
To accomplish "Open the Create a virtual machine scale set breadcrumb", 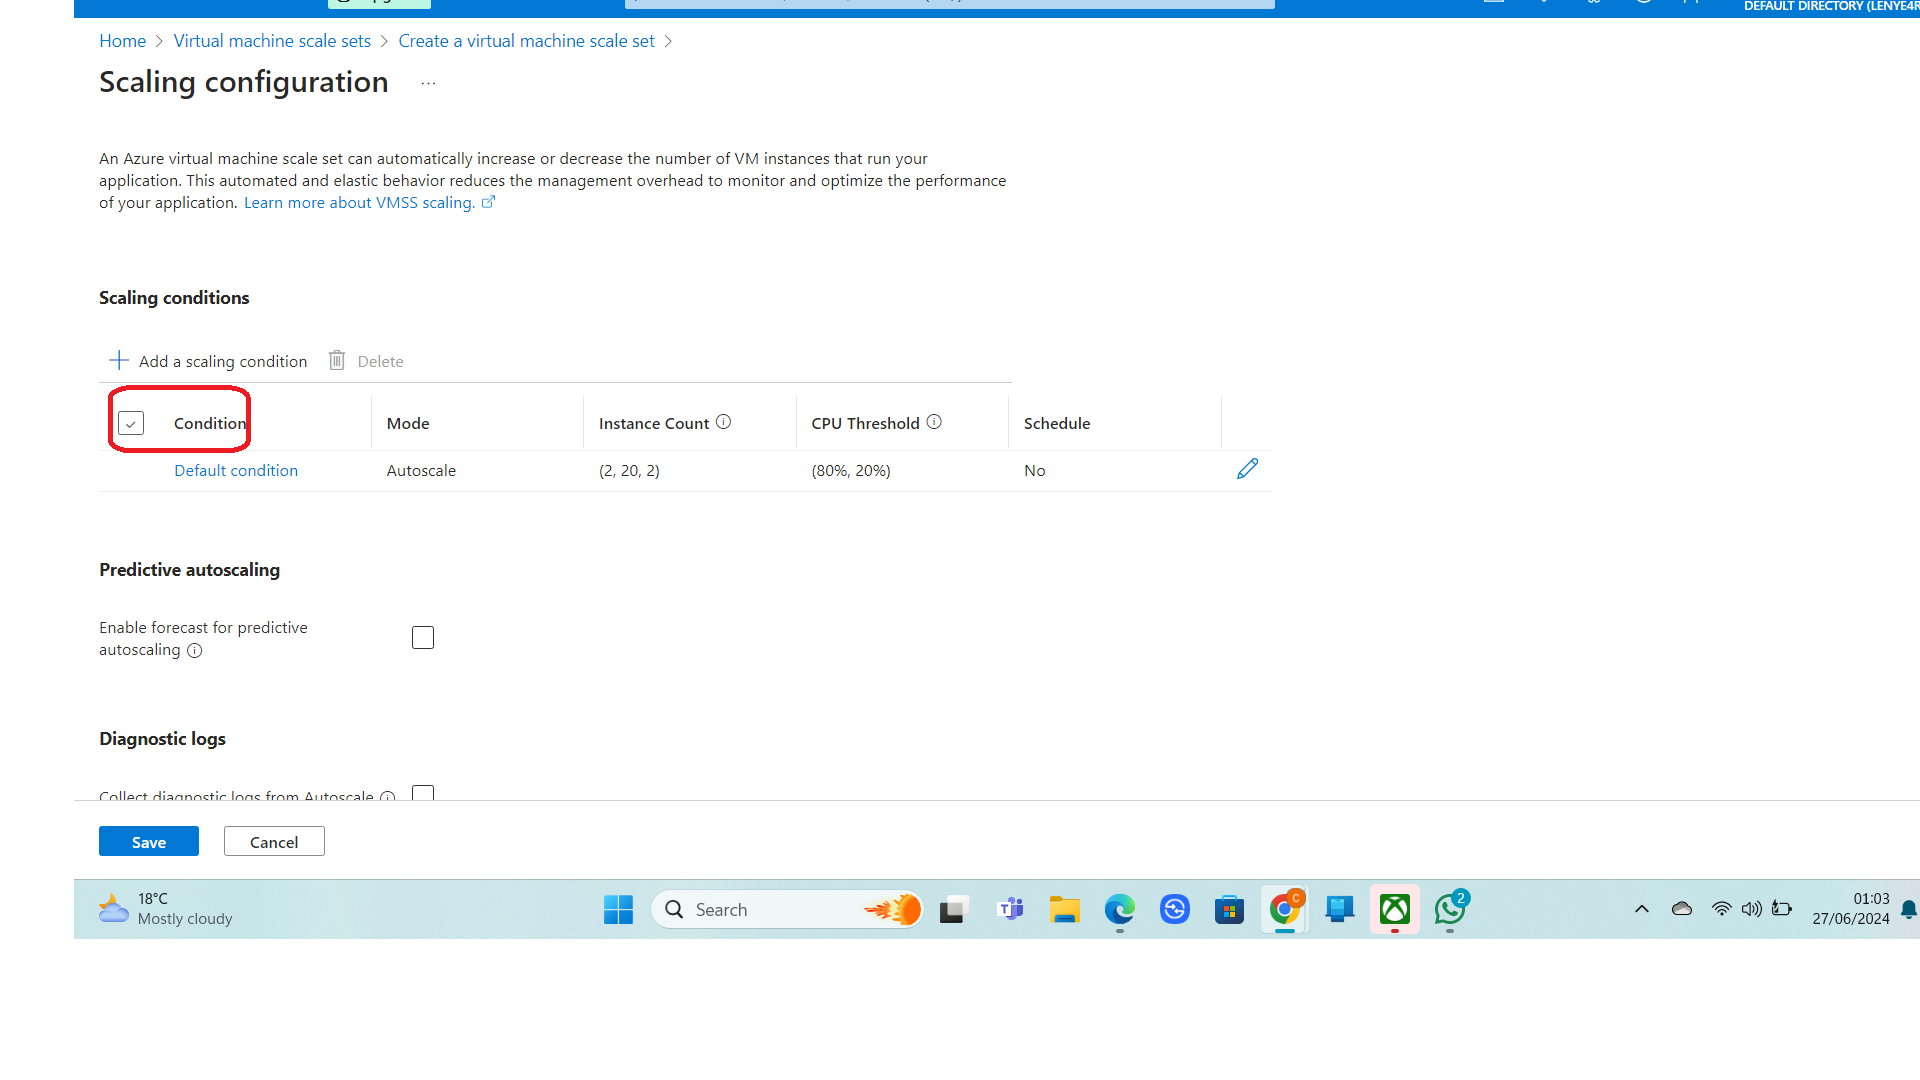I will (x=526, y=41).
